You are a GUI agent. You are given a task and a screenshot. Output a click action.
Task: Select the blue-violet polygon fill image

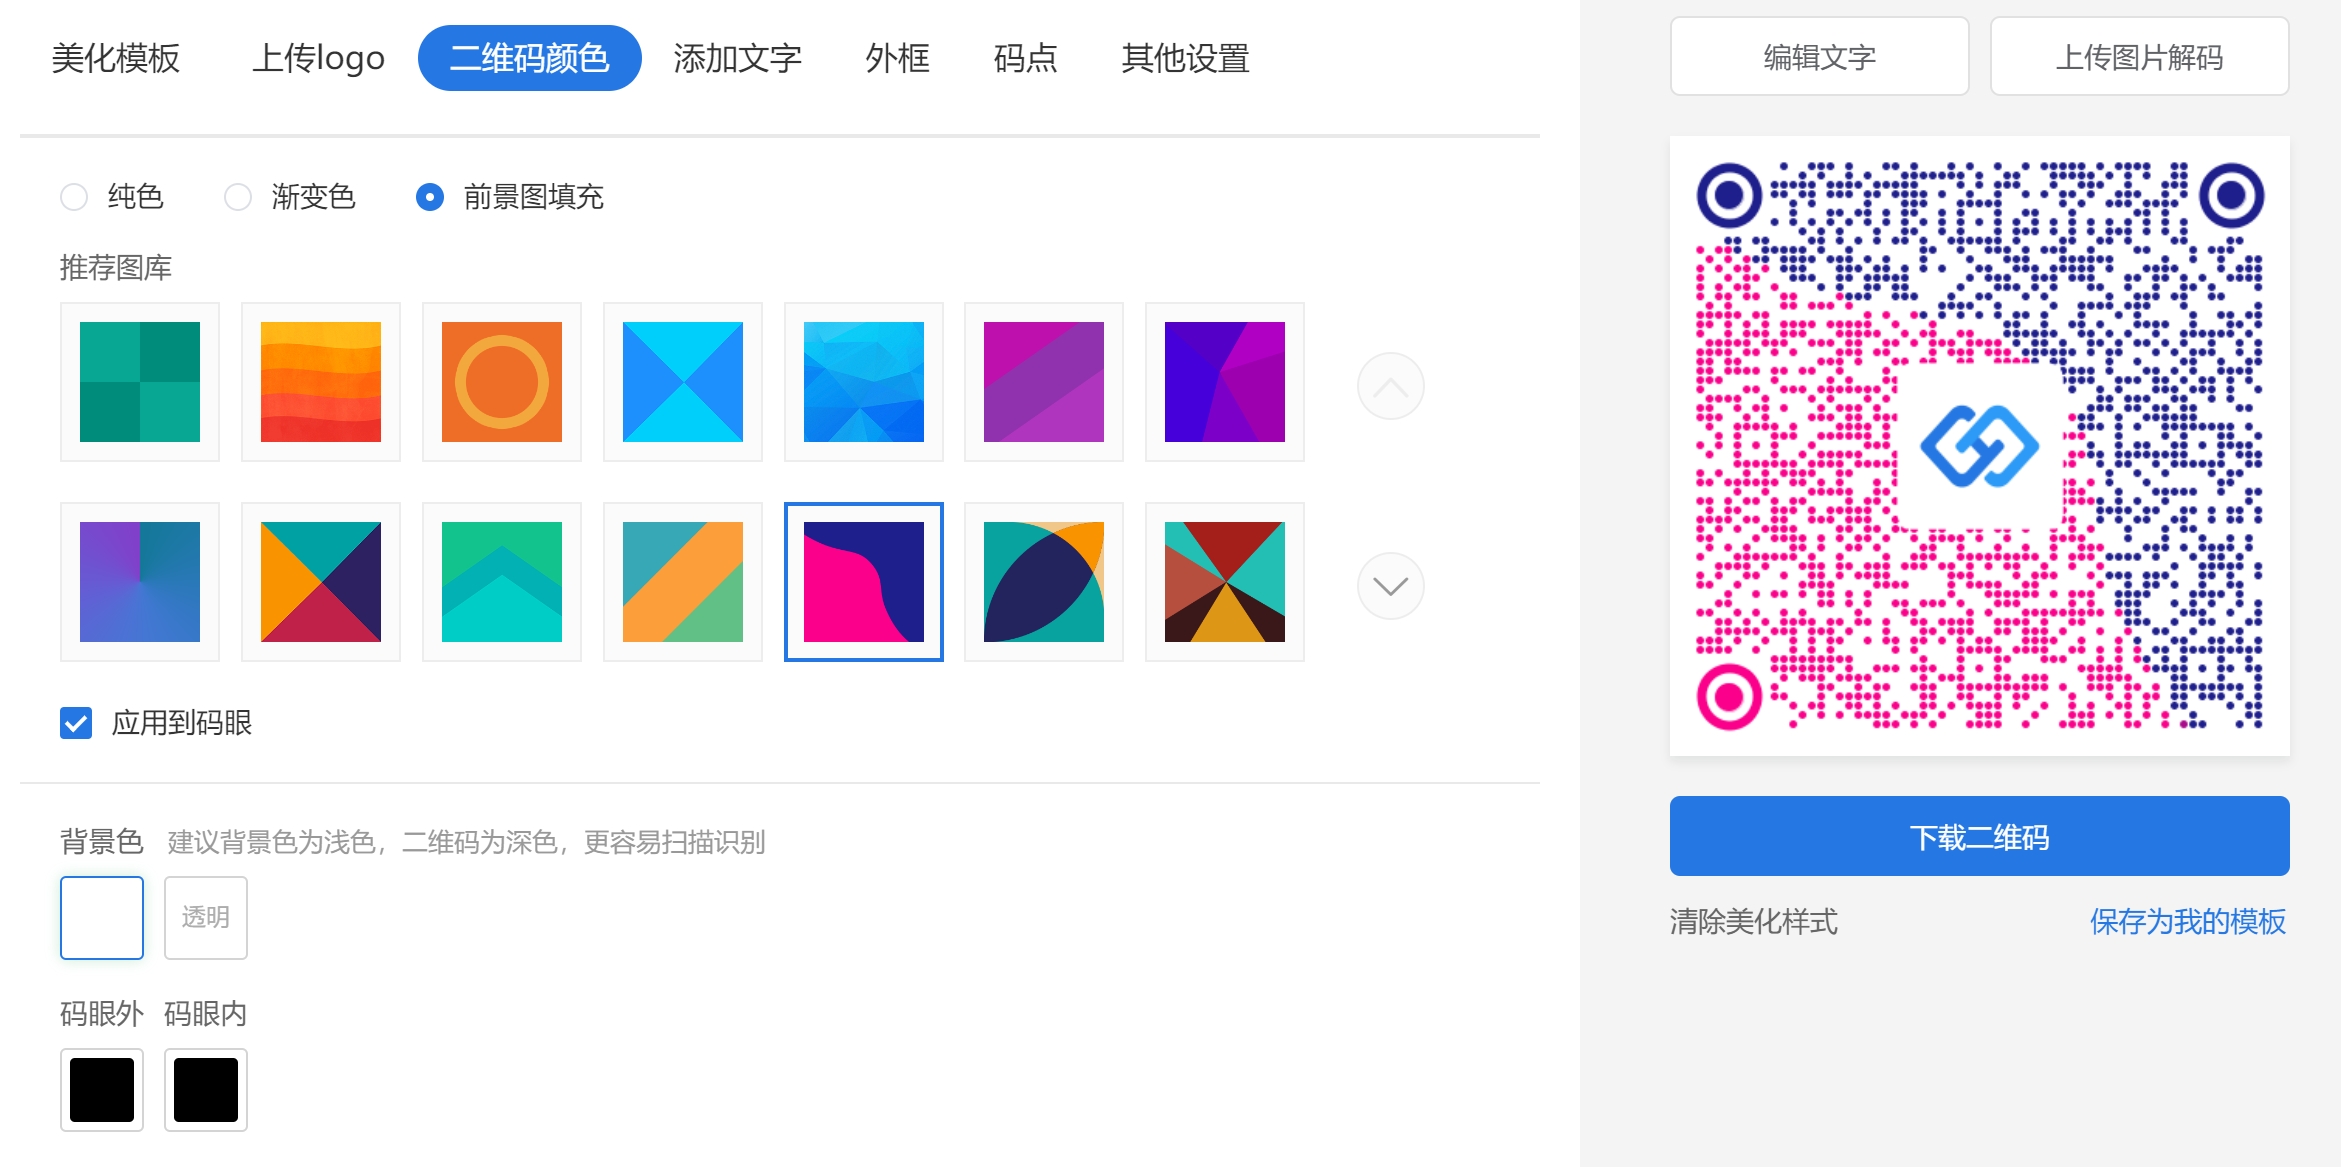1225,382
